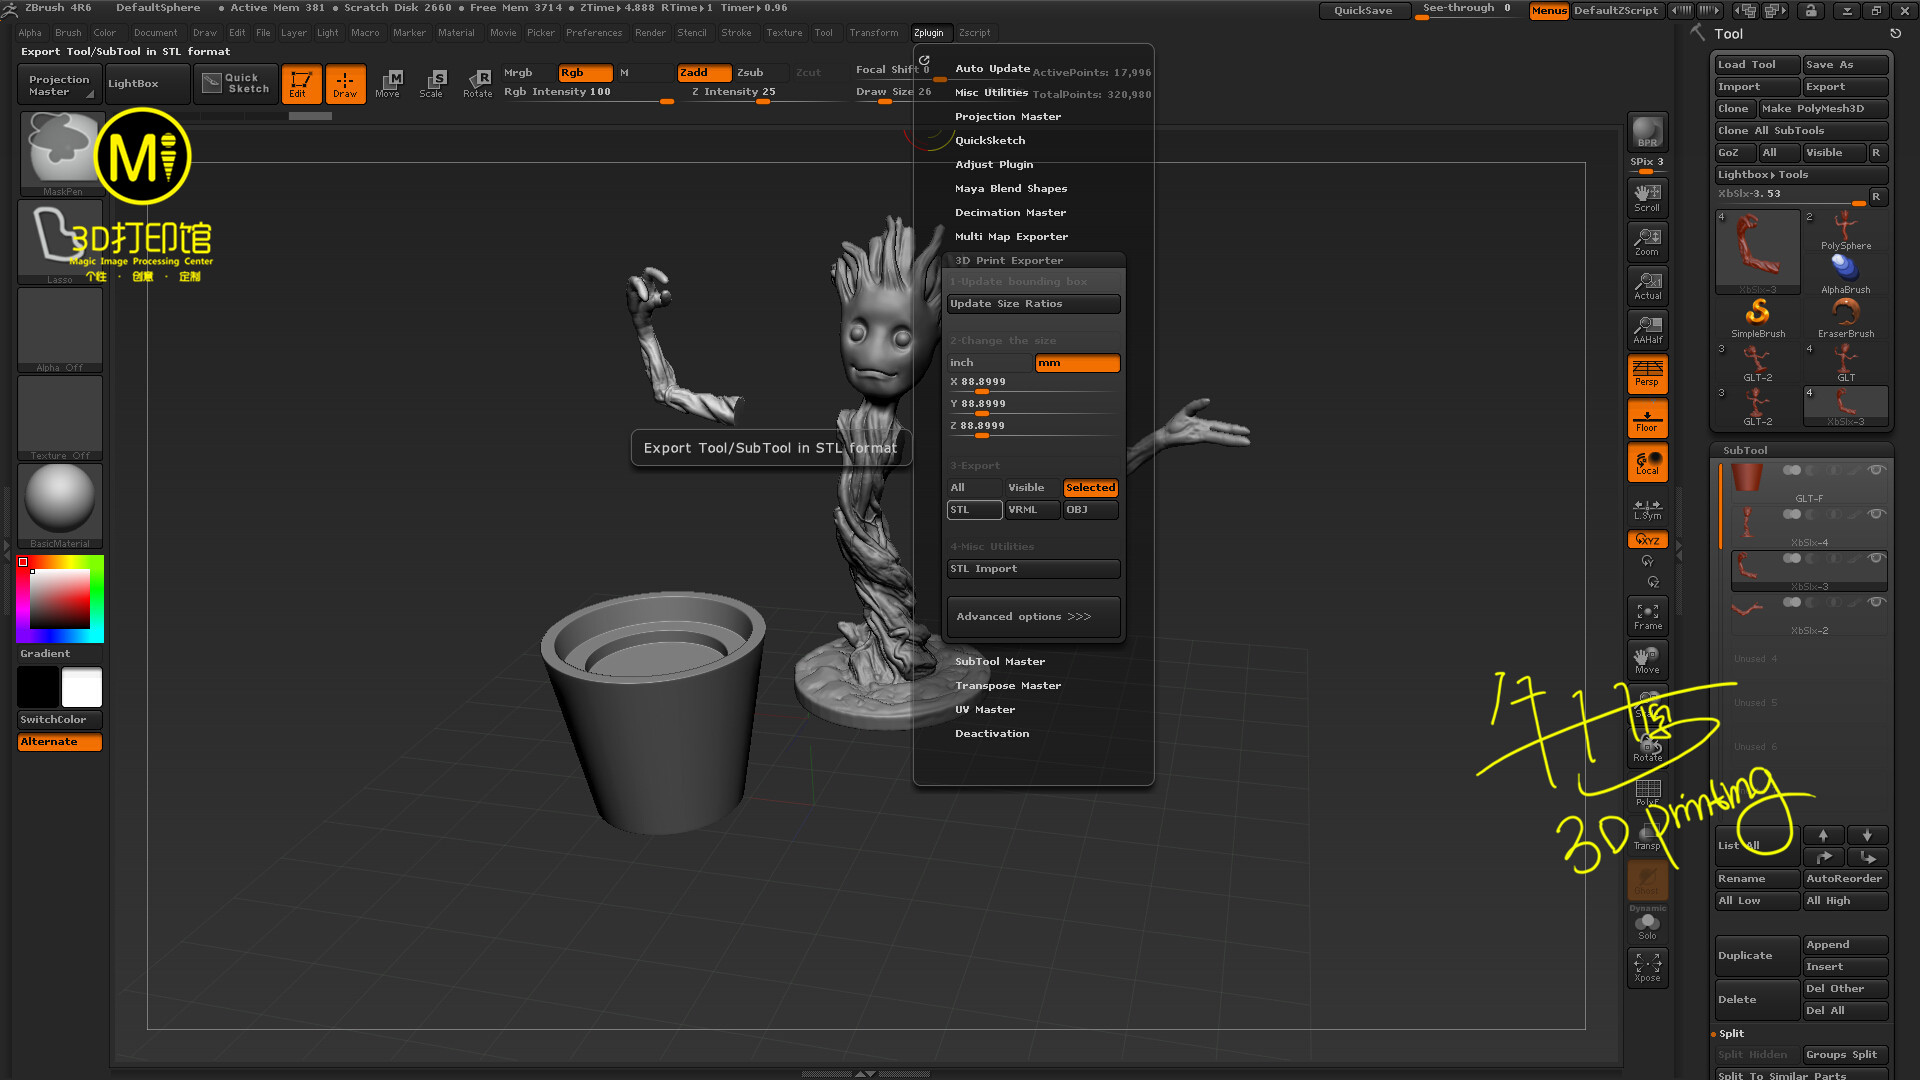Select the XbSlx-2 subtool thumbnail

[x=1747, y=609]
